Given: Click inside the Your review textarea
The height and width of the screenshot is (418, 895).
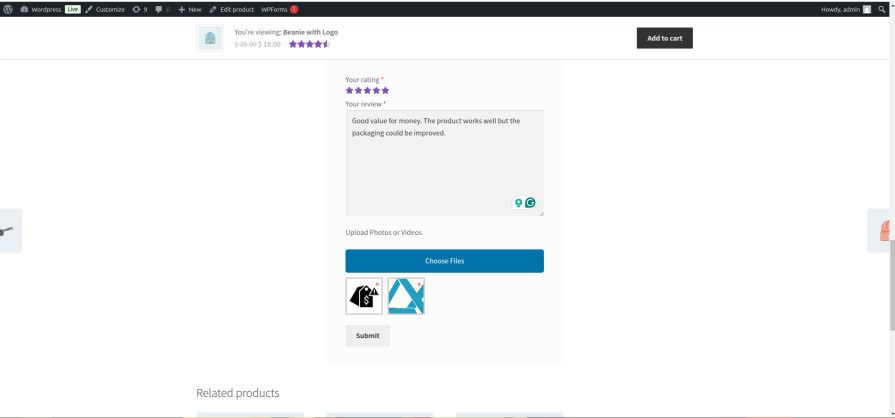Looking at the screenshot, I should [444, 163].
